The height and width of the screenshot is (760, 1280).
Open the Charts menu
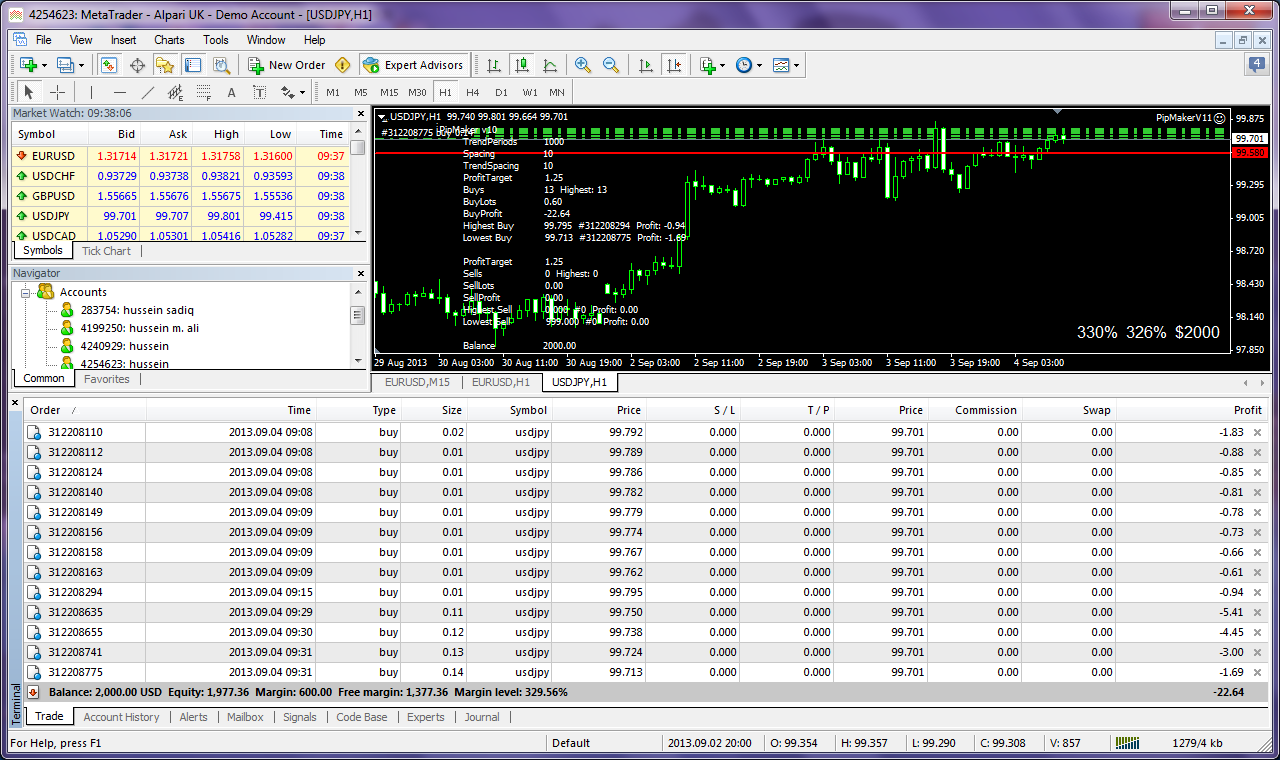[169, 40]
